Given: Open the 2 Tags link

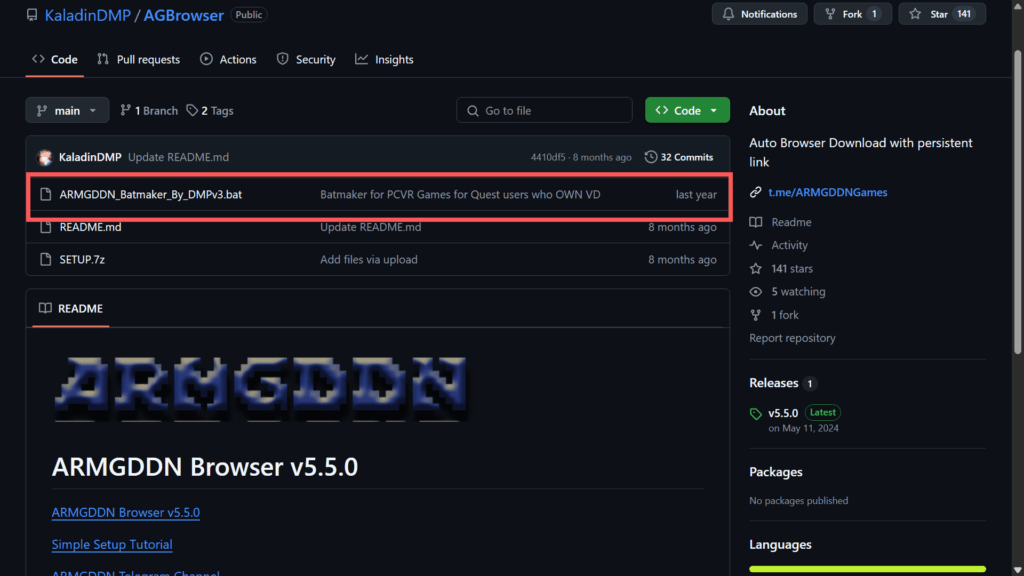Looking at the screenshot, I should (210, 111).
